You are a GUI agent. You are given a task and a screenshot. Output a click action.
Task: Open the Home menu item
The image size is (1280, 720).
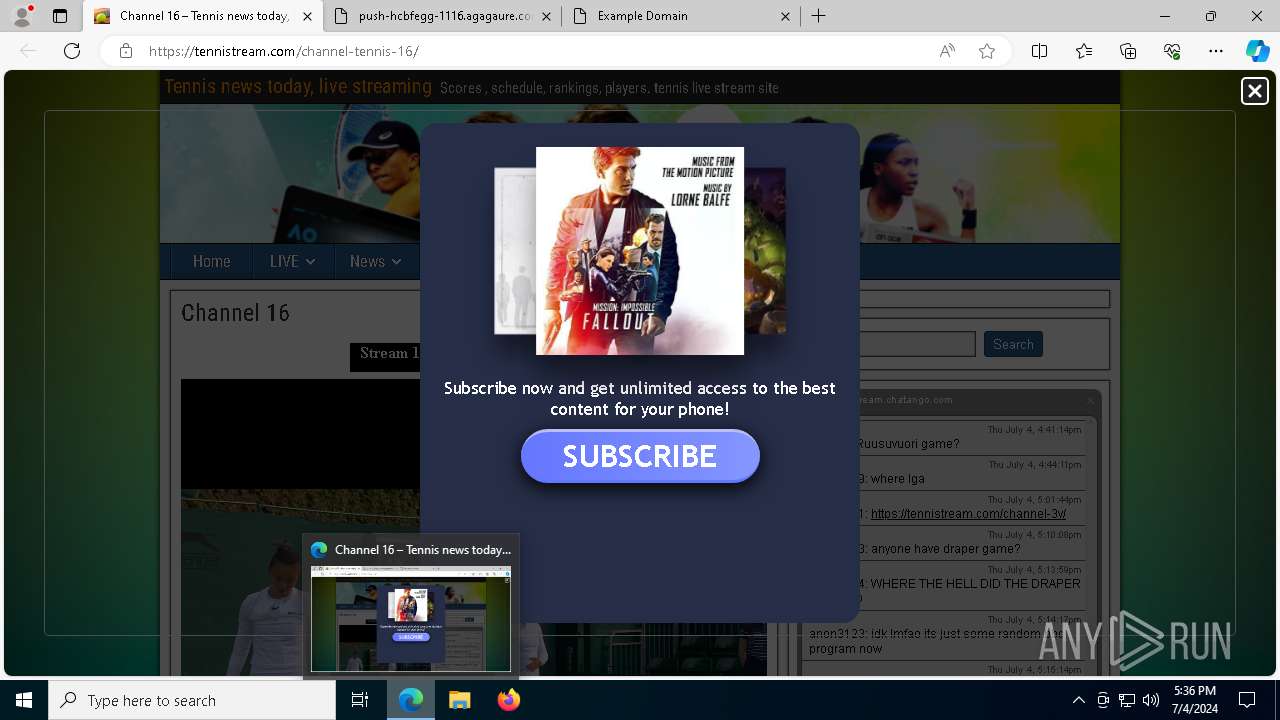coord(211,261)
